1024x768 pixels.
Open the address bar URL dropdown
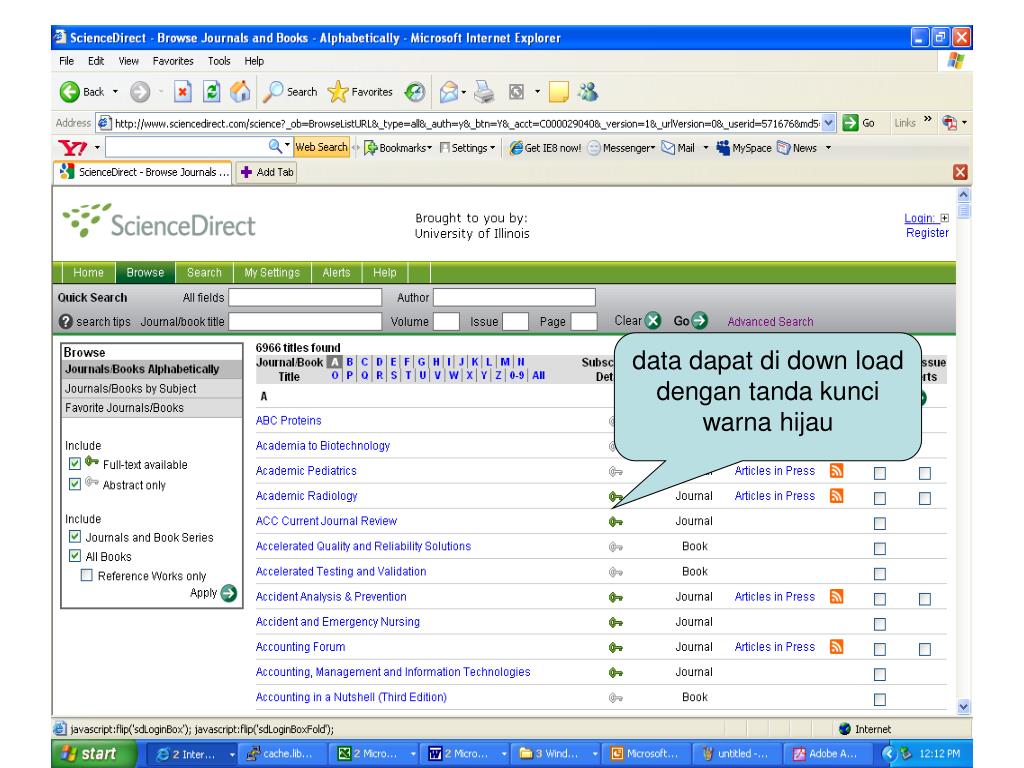[x=828, y=123]
